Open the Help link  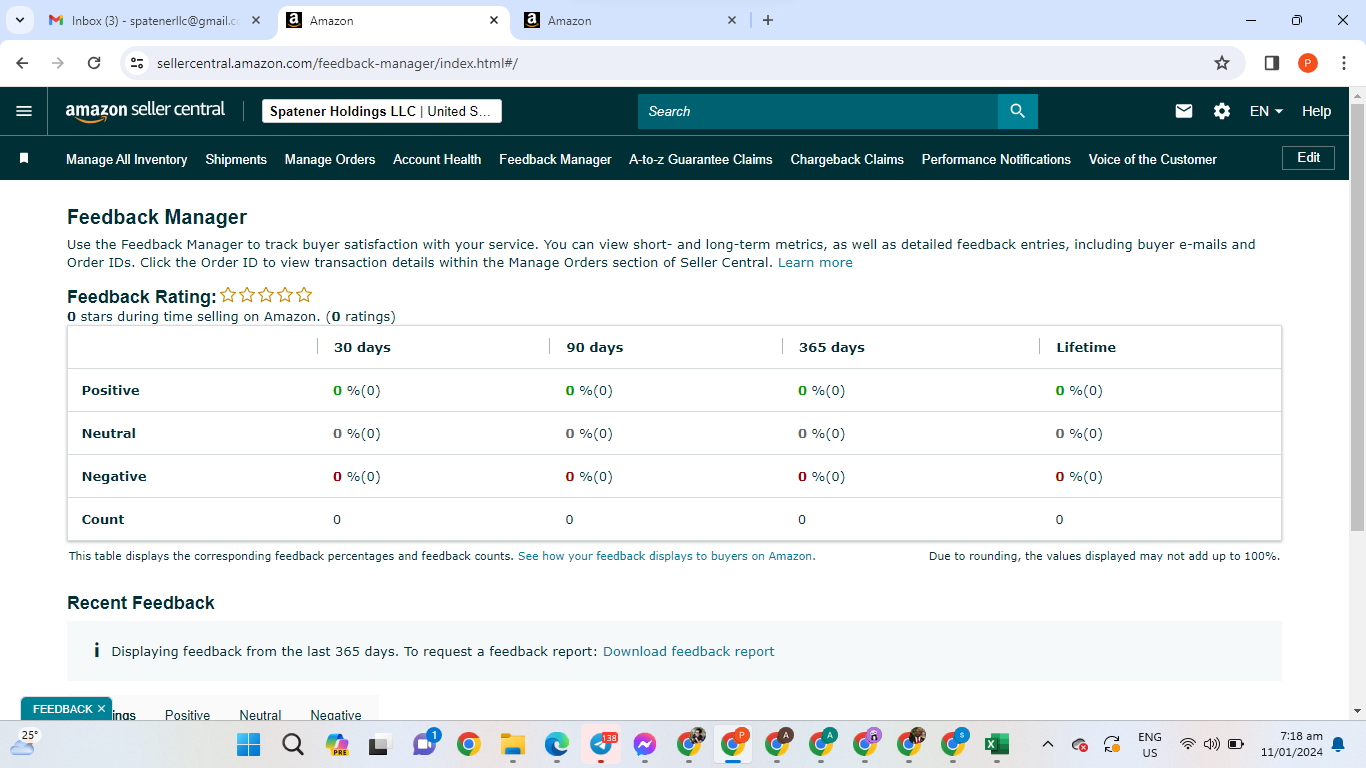tap(1316, 111)
